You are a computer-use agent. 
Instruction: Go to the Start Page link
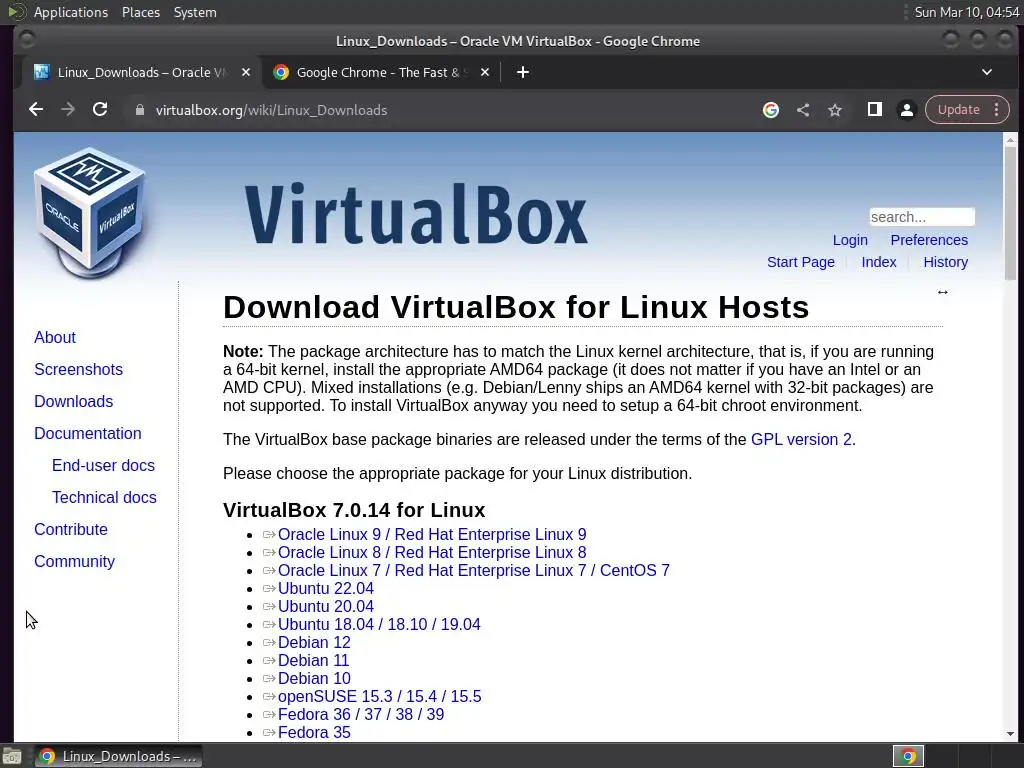click(x=801, y=262)
